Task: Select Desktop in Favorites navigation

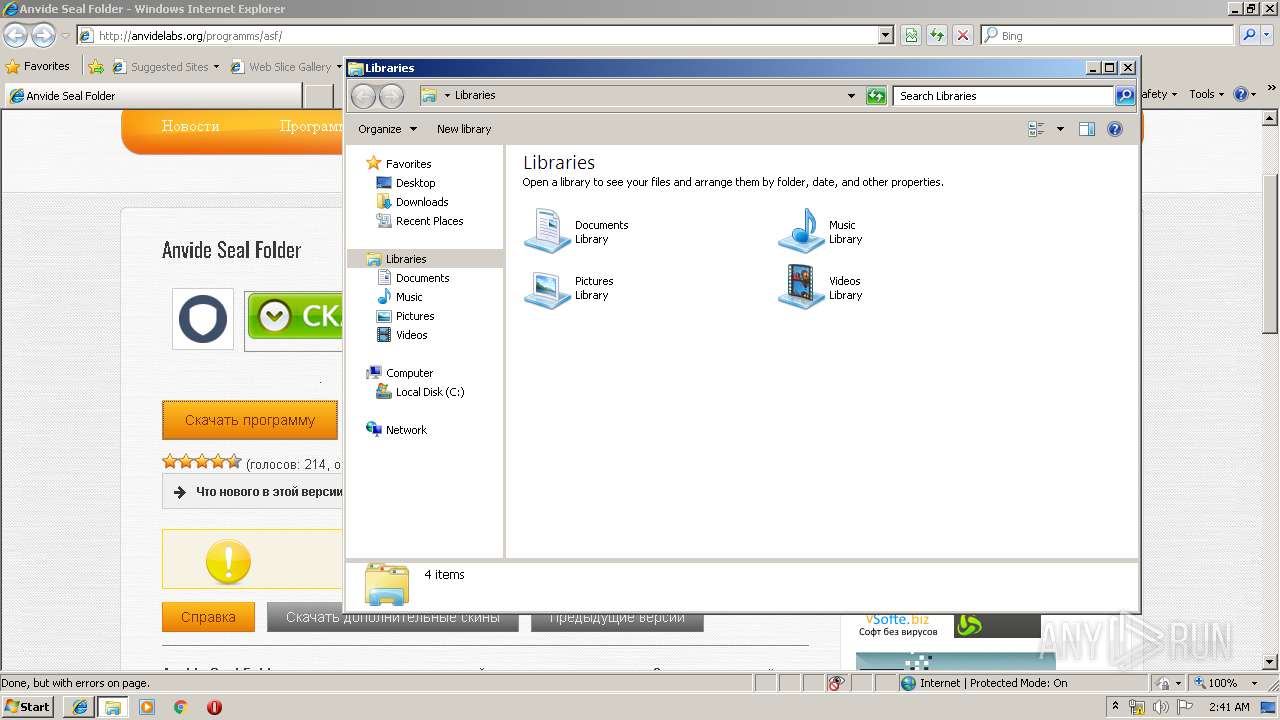Action: click(x=416, y=183)
